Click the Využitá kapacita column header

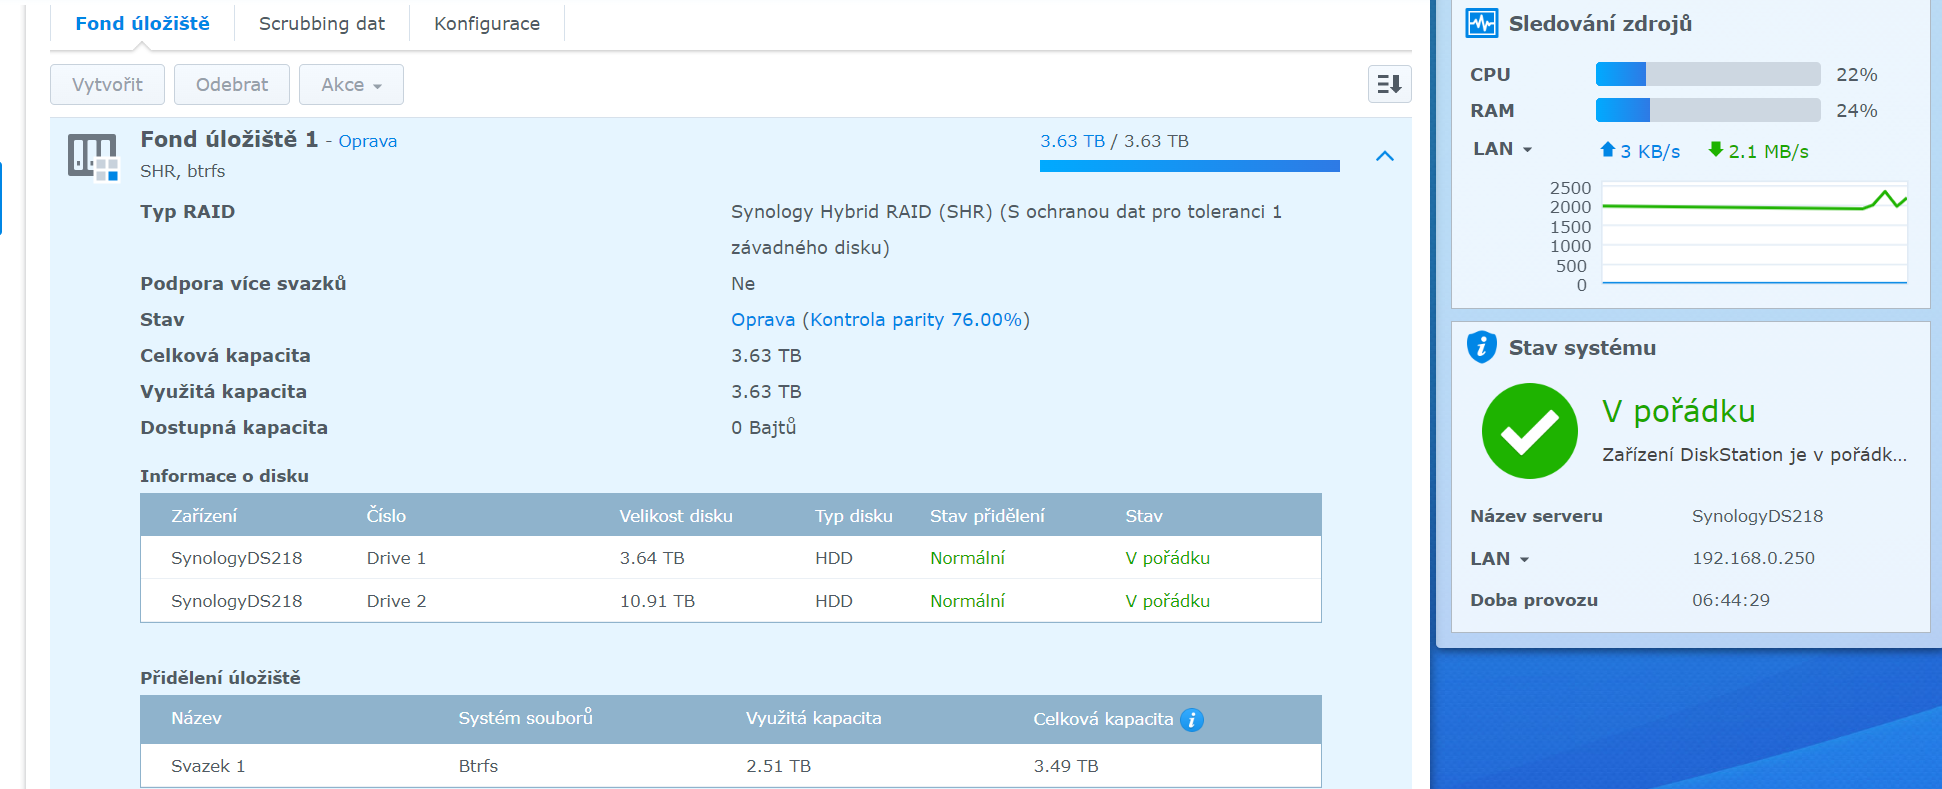pos(813,718)
